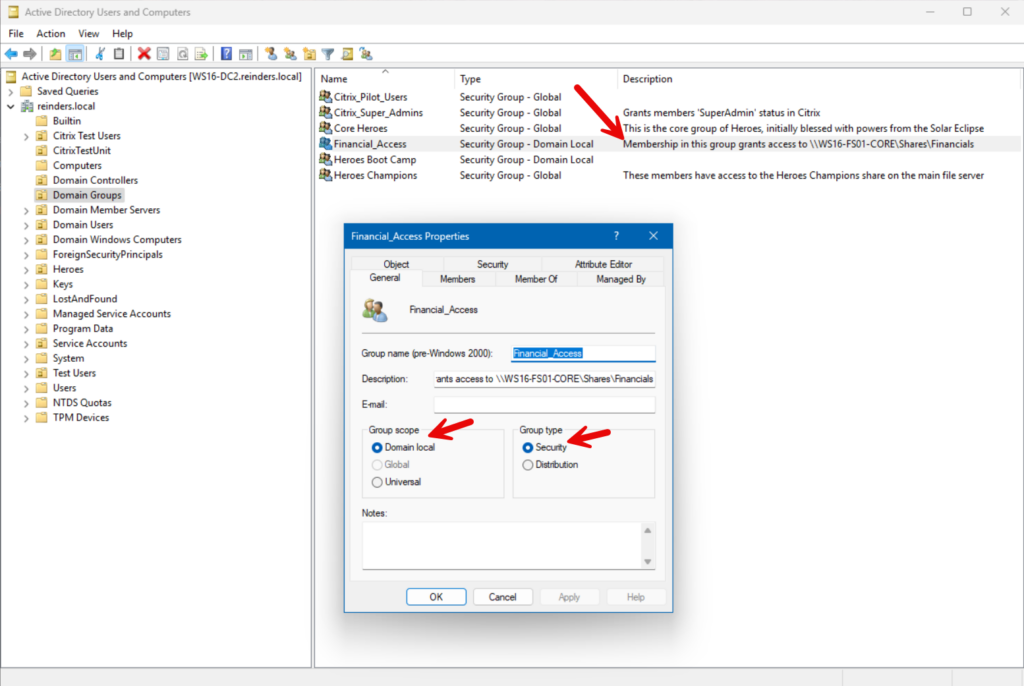Select the Heroes Boot Camp group row
The width and height of the screenshot is (1024, 686).
[669, 159]
